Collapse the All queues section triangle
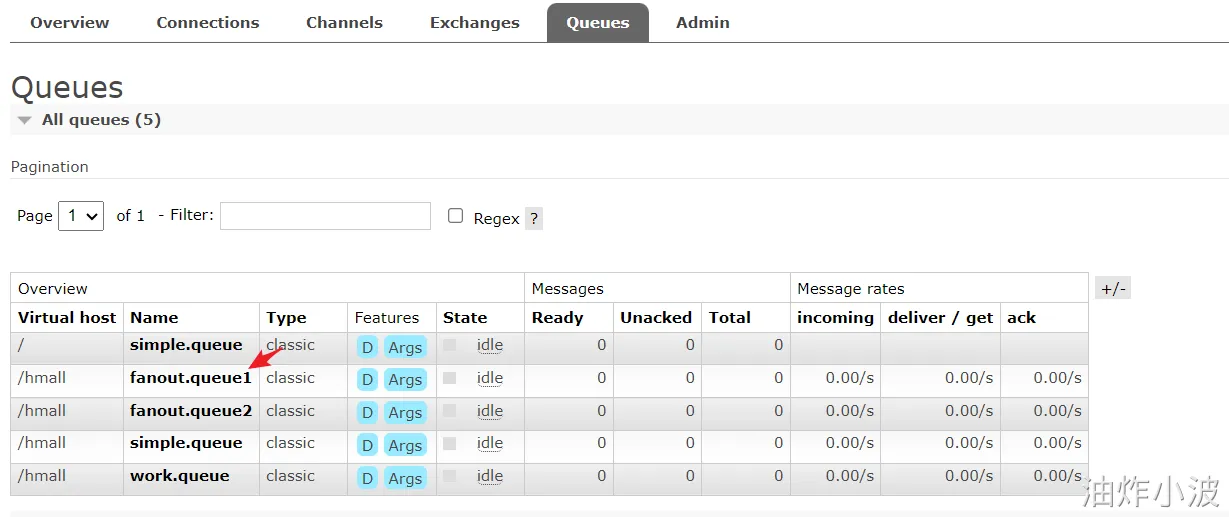The width and height of the screenshot is (1229, 517). coord(25,120)
